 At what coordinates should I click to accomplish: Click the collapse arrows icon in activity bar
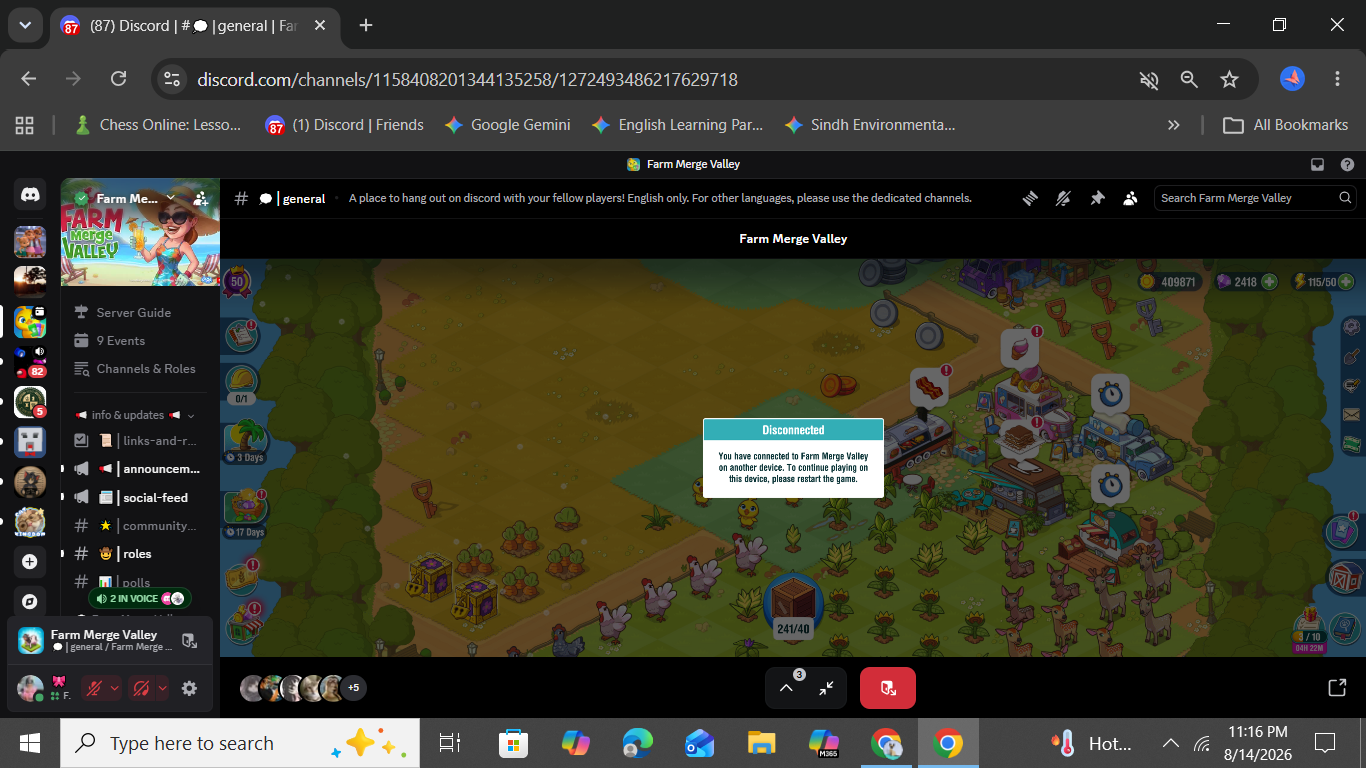826,688
